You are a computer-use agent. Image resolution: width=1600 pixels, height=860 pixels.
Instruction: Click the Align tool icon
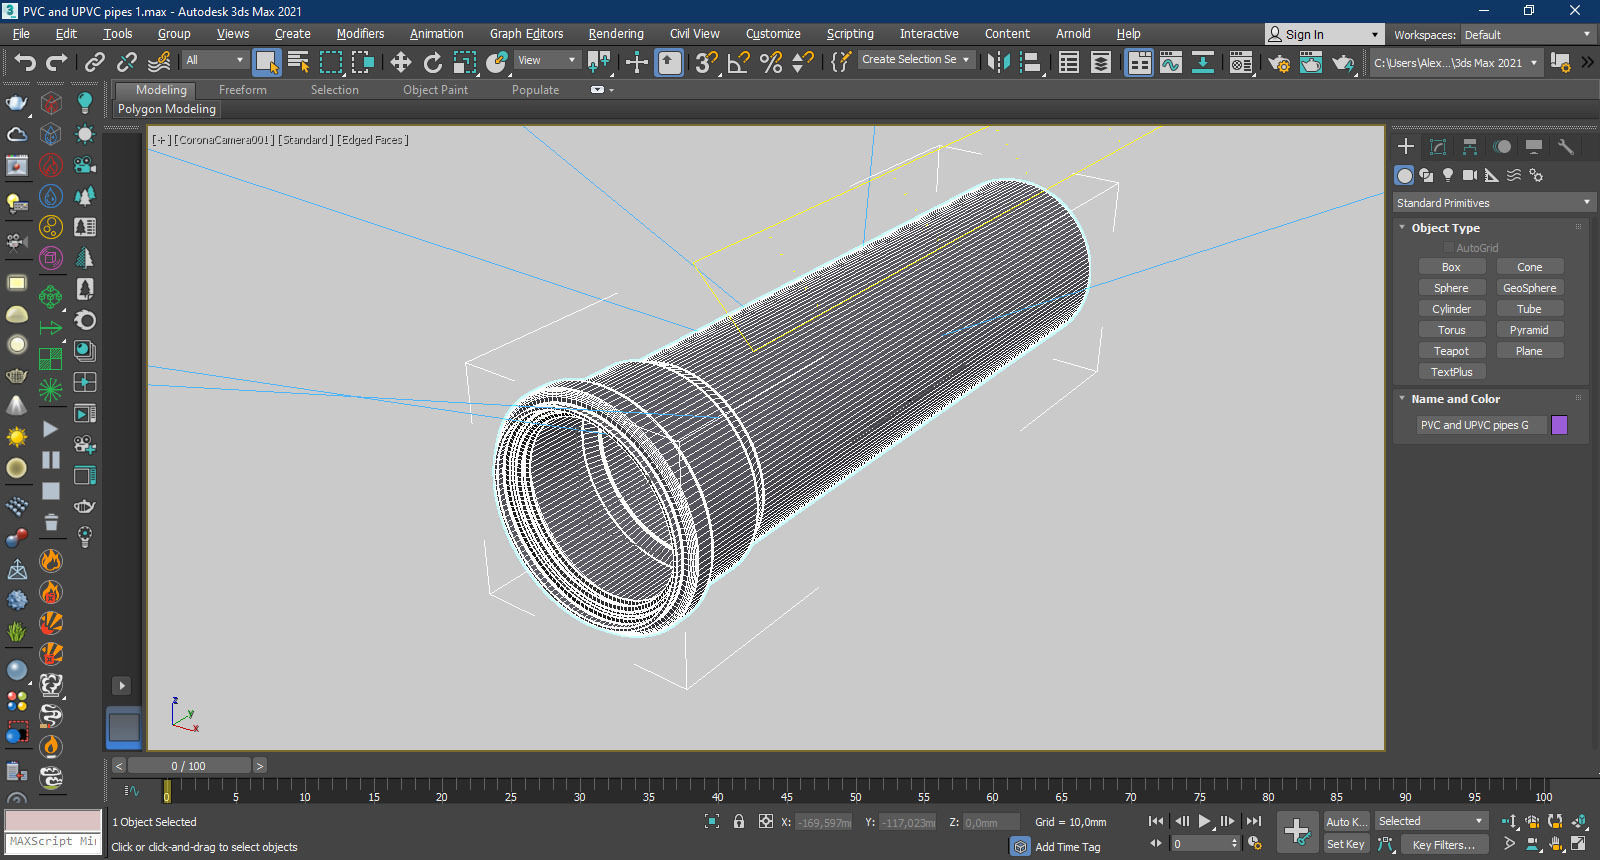1031,62
